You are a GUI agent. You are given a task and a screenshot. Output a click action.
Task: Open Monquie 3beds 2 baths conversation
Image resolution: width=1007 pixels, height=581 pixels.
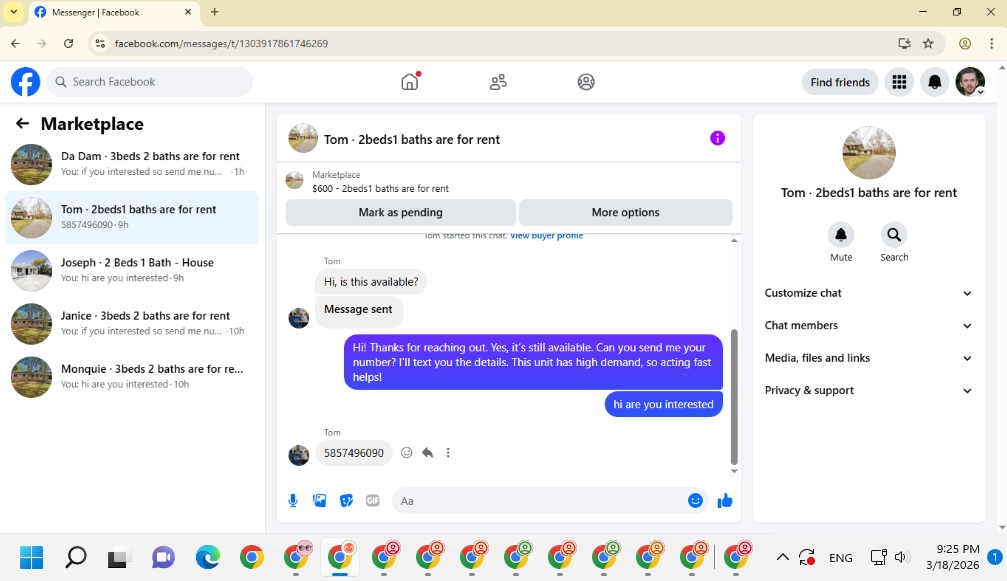(x=132, y=377)
